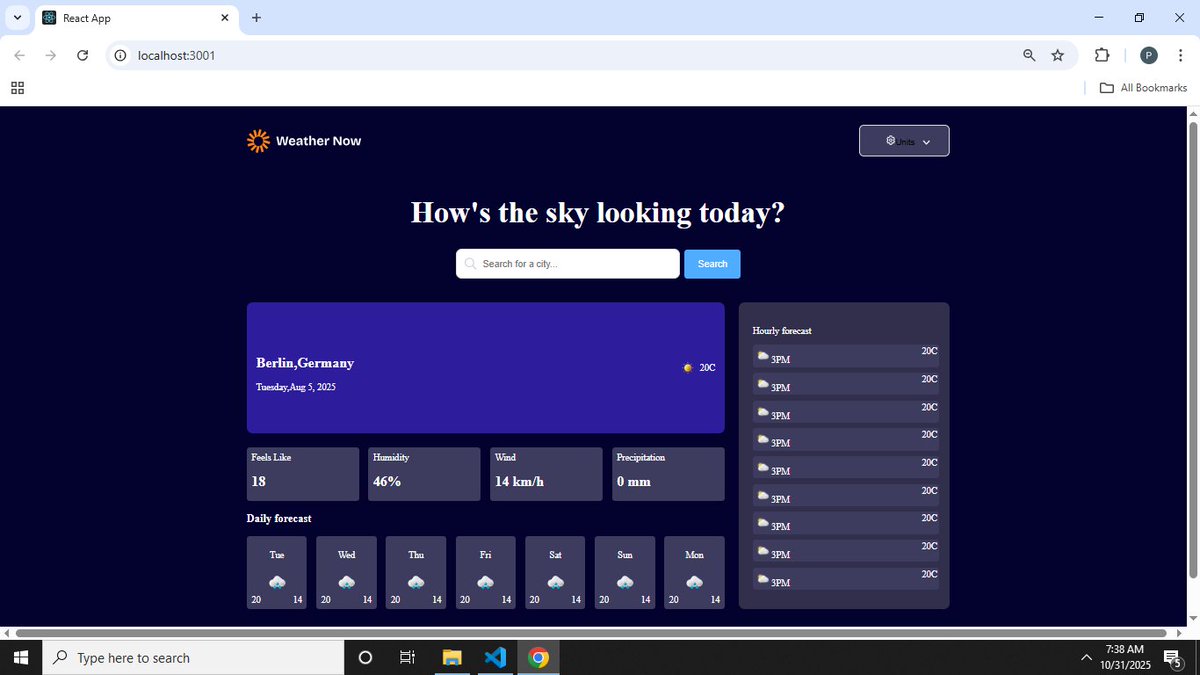
Task: Open the Task View taskbar icon
Action: tap(407, 657)
